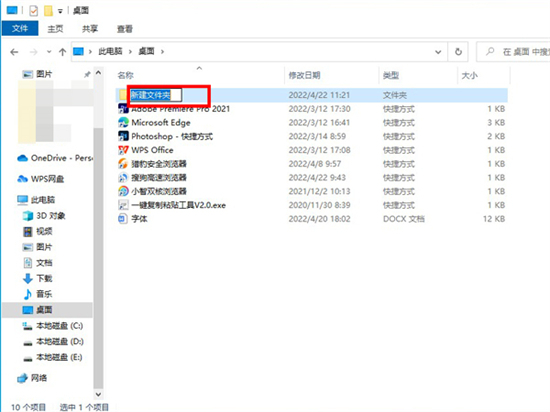Viewport: 550px width, 412px height.
Task: Select the 小智双核浏览器 icon
Action: [x=123, y=191]
